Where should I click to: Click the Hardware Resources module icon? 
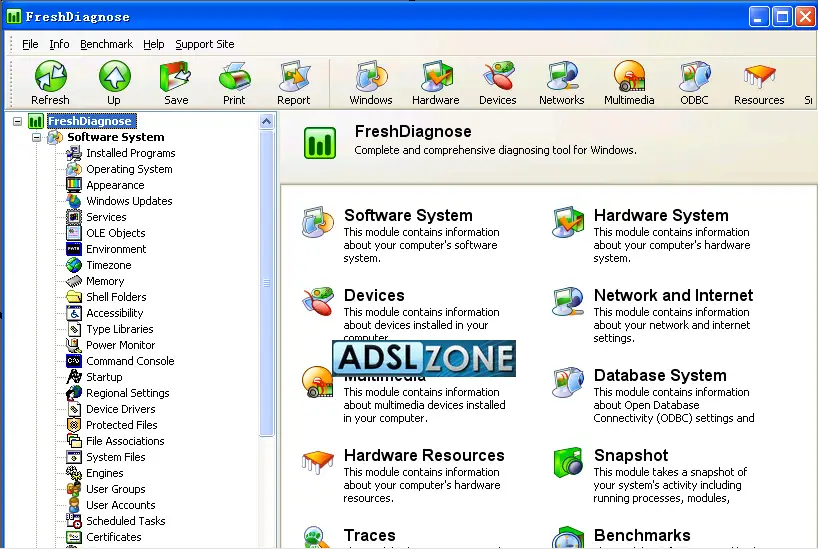click(x=318, y=462)
